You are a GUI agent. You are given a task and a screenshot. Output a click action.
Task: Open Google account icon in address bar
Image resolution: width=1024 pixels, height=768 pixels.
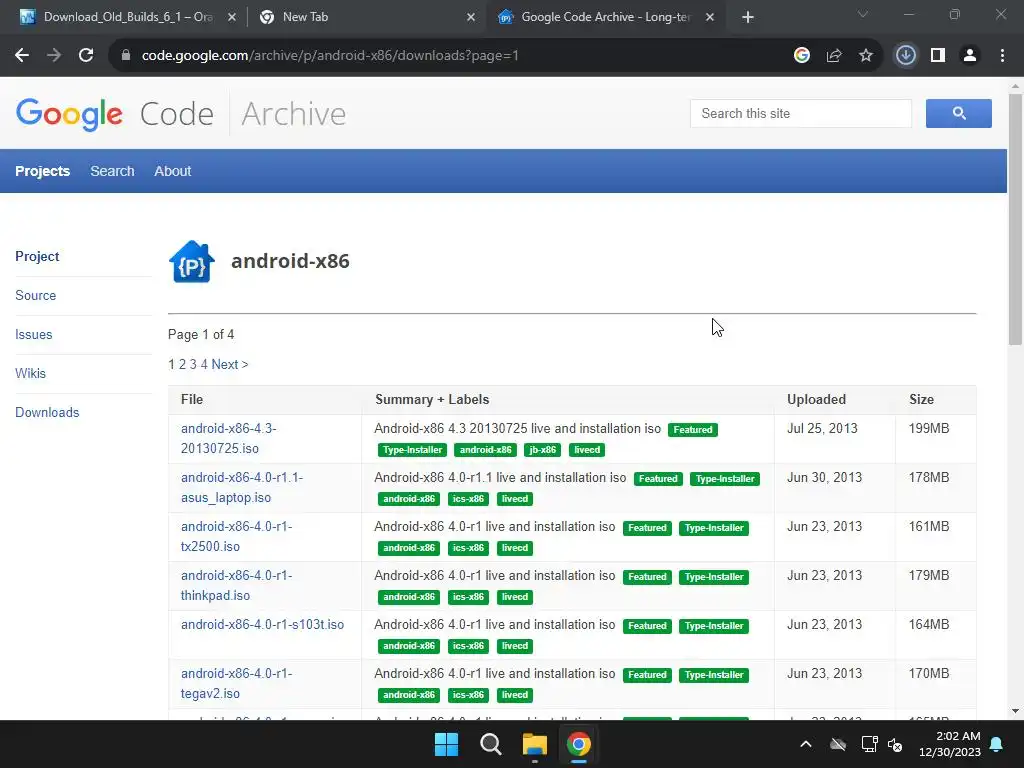[x=802, y=56]
